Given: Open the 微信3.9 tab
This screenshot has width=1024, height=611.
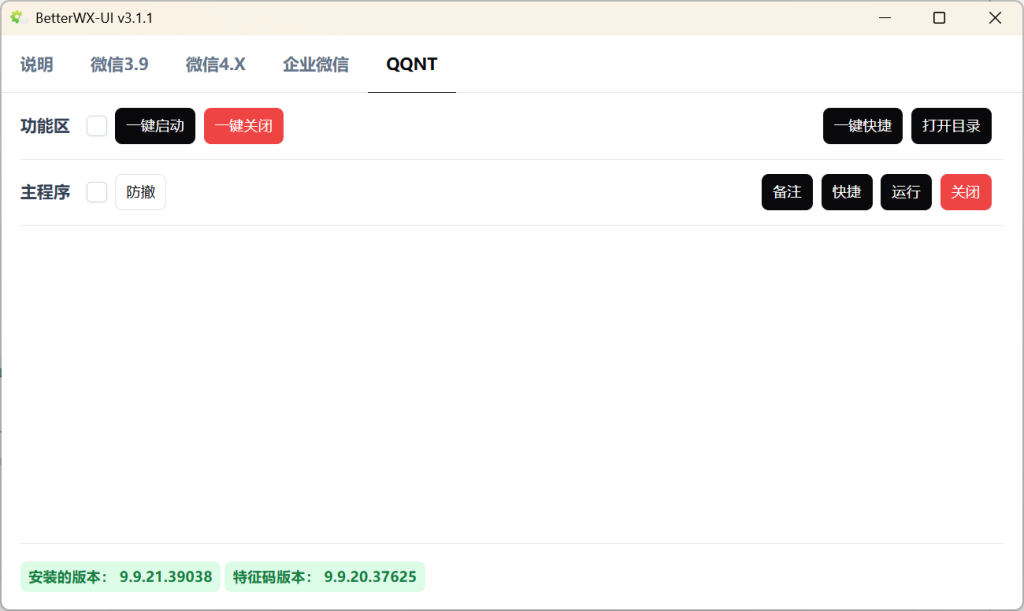Looking at the screenshot, I should (119, 64).
